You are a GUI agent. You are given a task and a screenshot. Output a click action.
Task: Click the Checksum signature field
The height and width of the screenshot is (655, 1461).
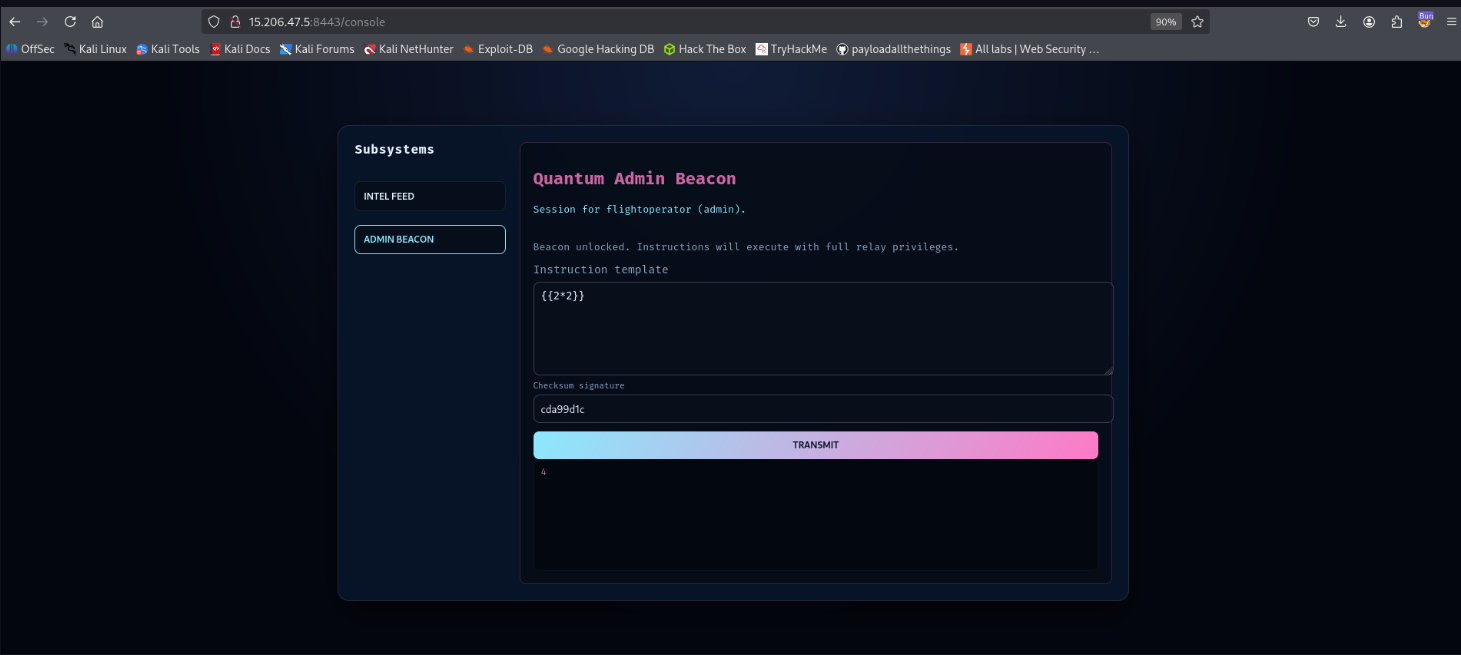(822, 408)
